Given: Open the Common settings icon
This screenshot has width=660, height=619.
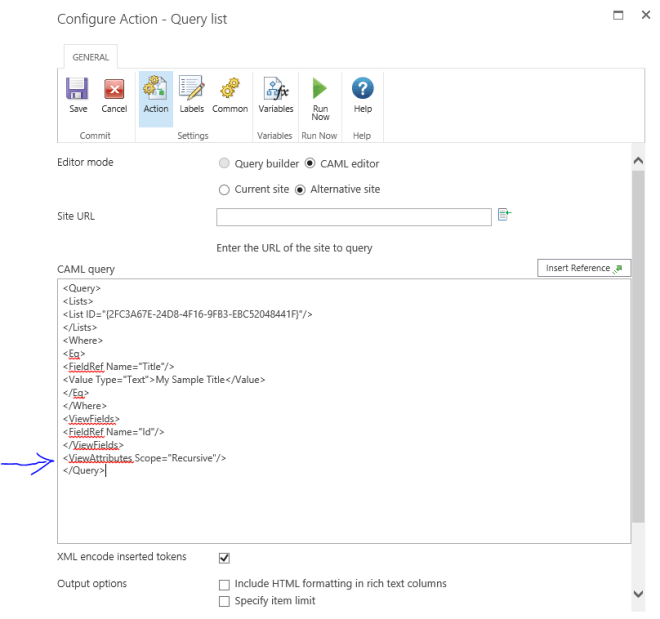Looking at the screenshot, I should coord(229,90).
